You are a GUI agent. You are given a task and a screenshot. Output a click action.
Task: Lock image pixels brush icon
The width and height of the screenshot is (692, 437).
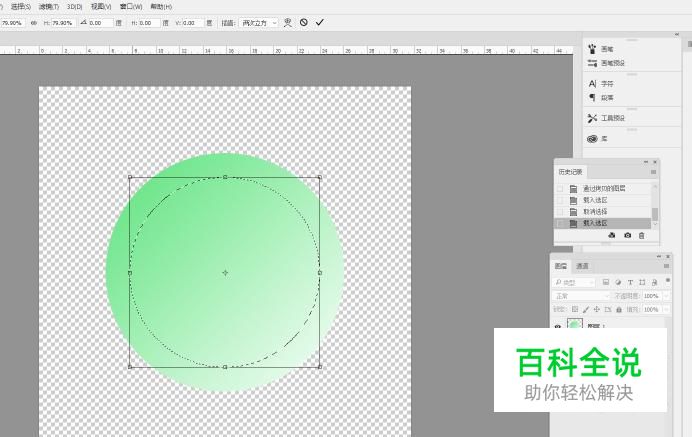tap(586, 309)
